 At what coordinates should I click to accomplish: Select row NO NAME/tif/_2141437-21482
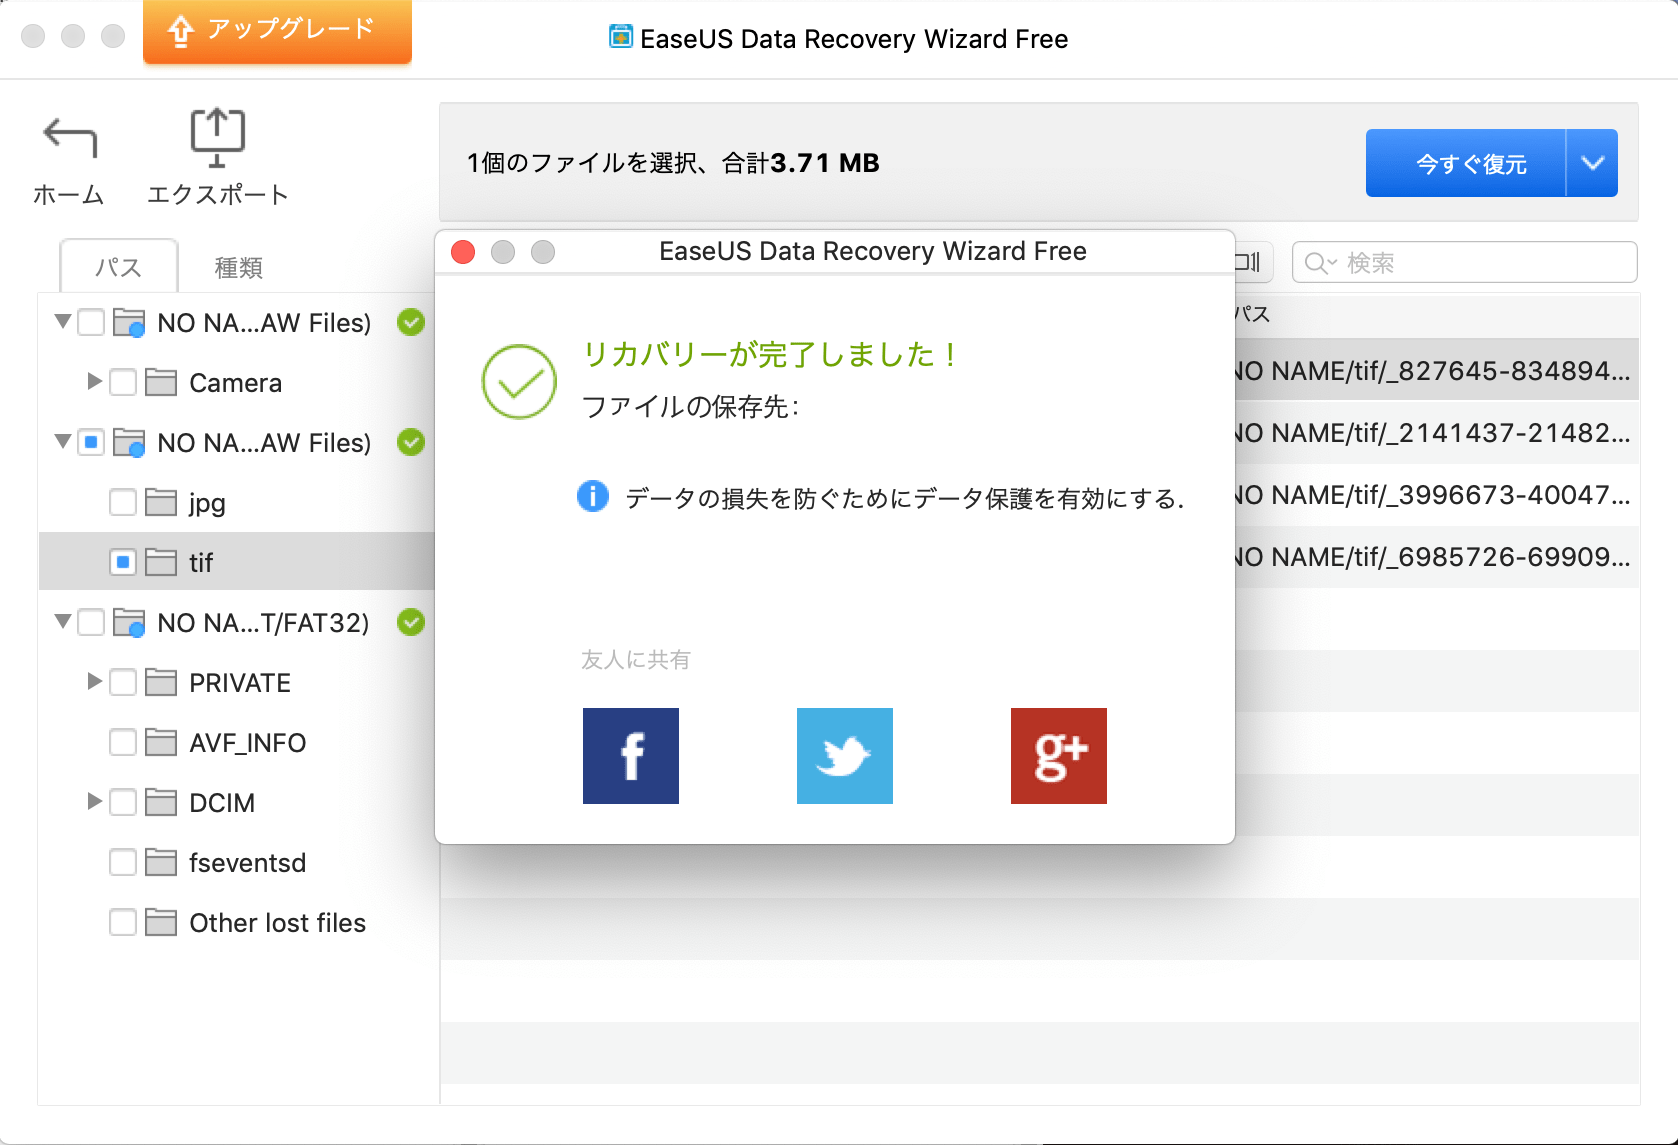click(x=1437, y=433)
